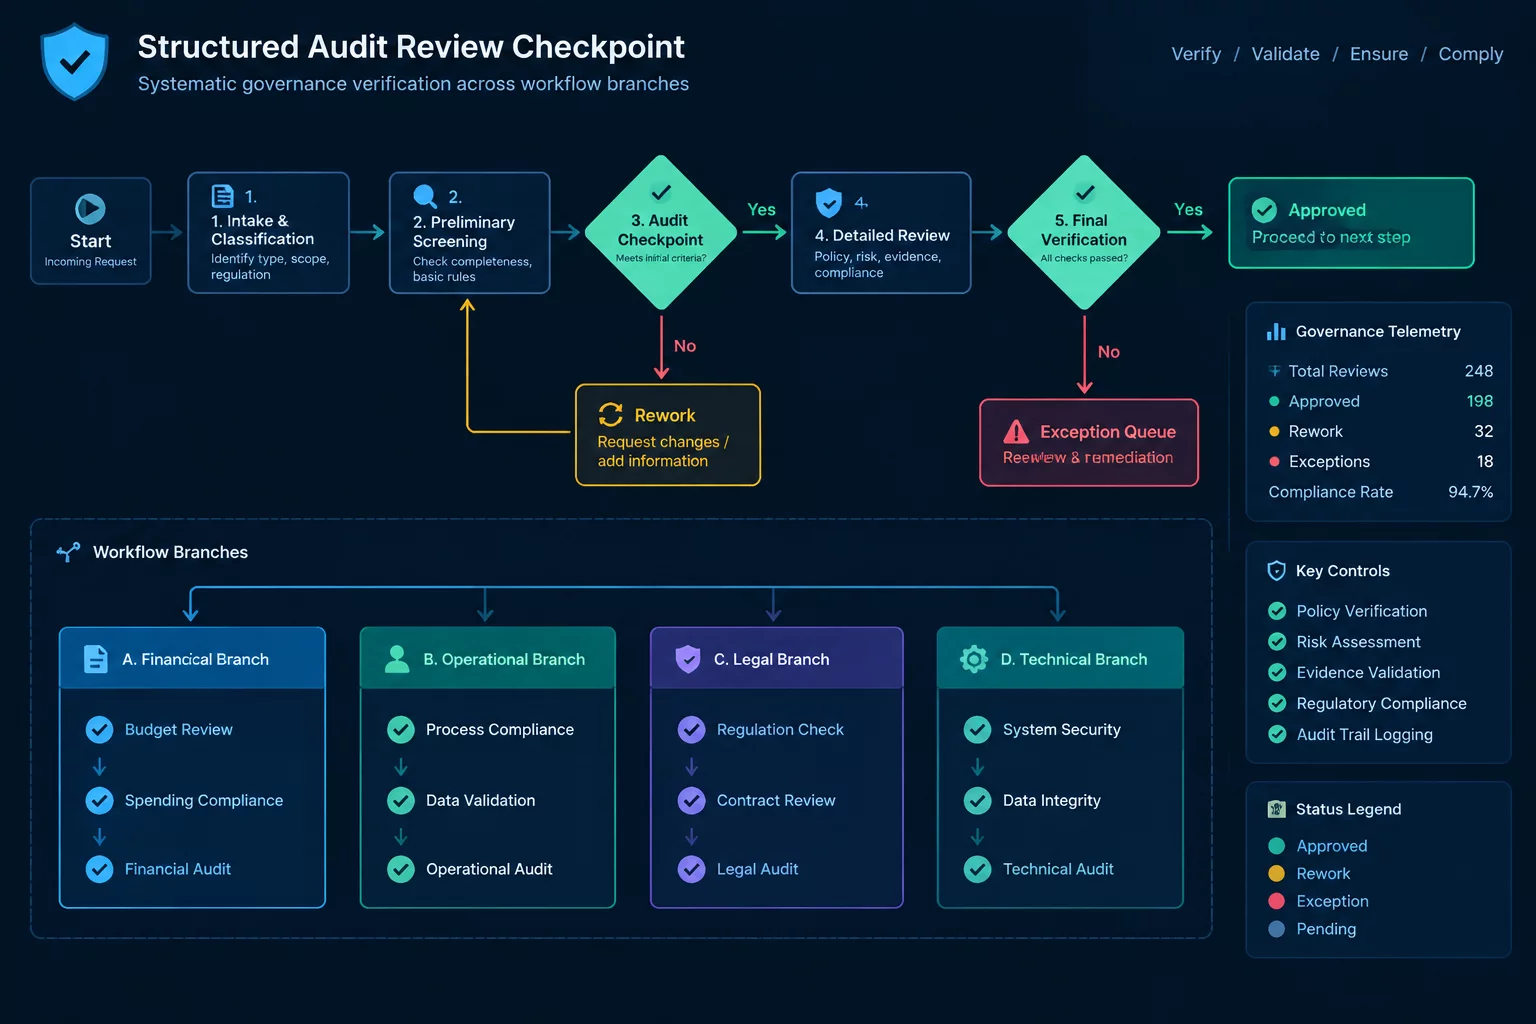The width and height of the screenshot is (1536, 1024).
Task: Click the Status Legend header icon
Action: click(x=1276, y=809)
